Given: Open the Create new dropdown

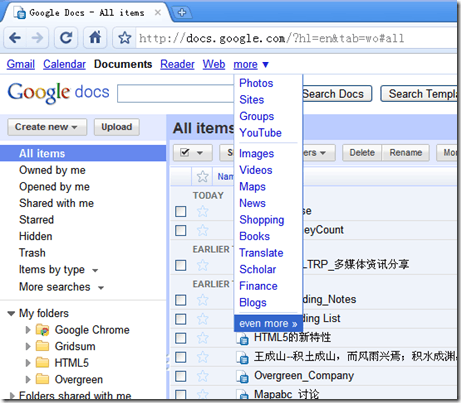Looking at the screenshot, I should coord(47,127).
